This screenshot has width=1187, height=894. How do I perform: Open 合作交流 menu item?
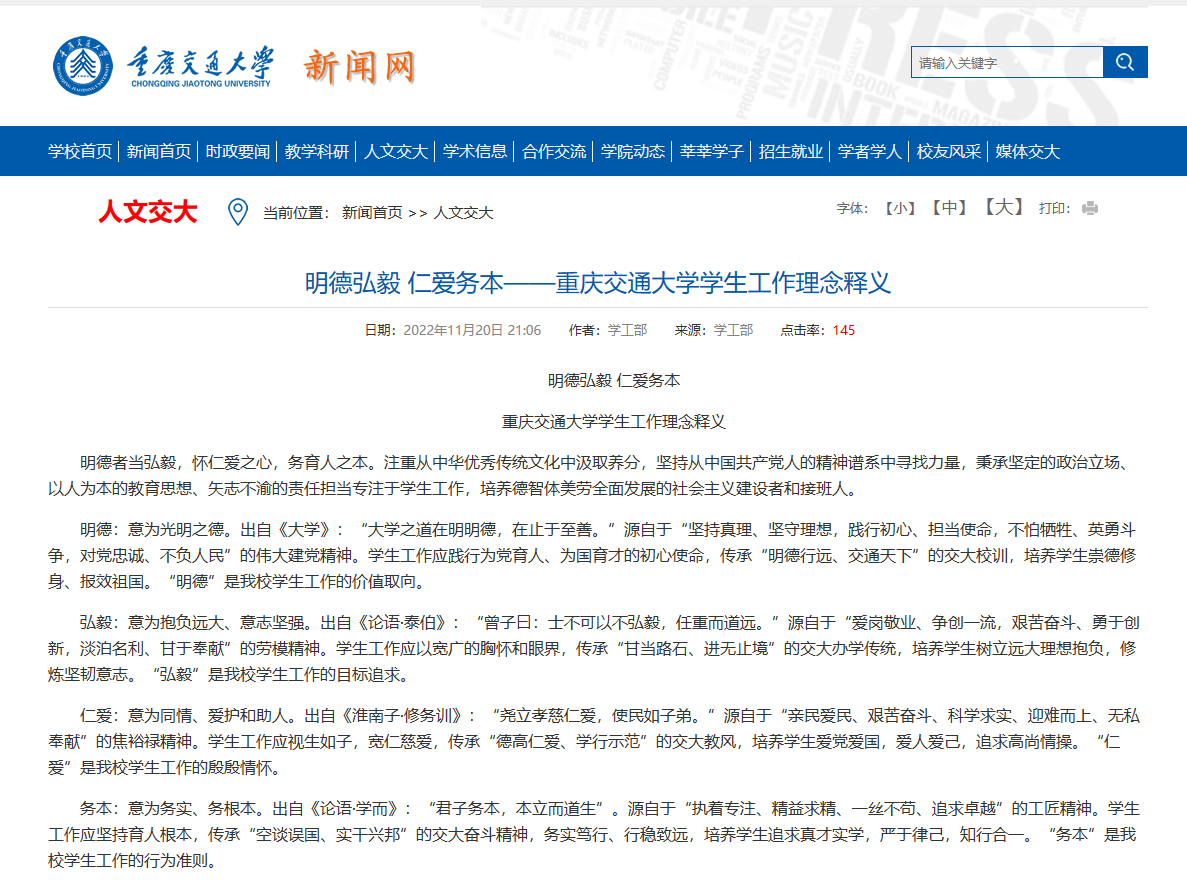pyautogui.click(x=554, y=151)
